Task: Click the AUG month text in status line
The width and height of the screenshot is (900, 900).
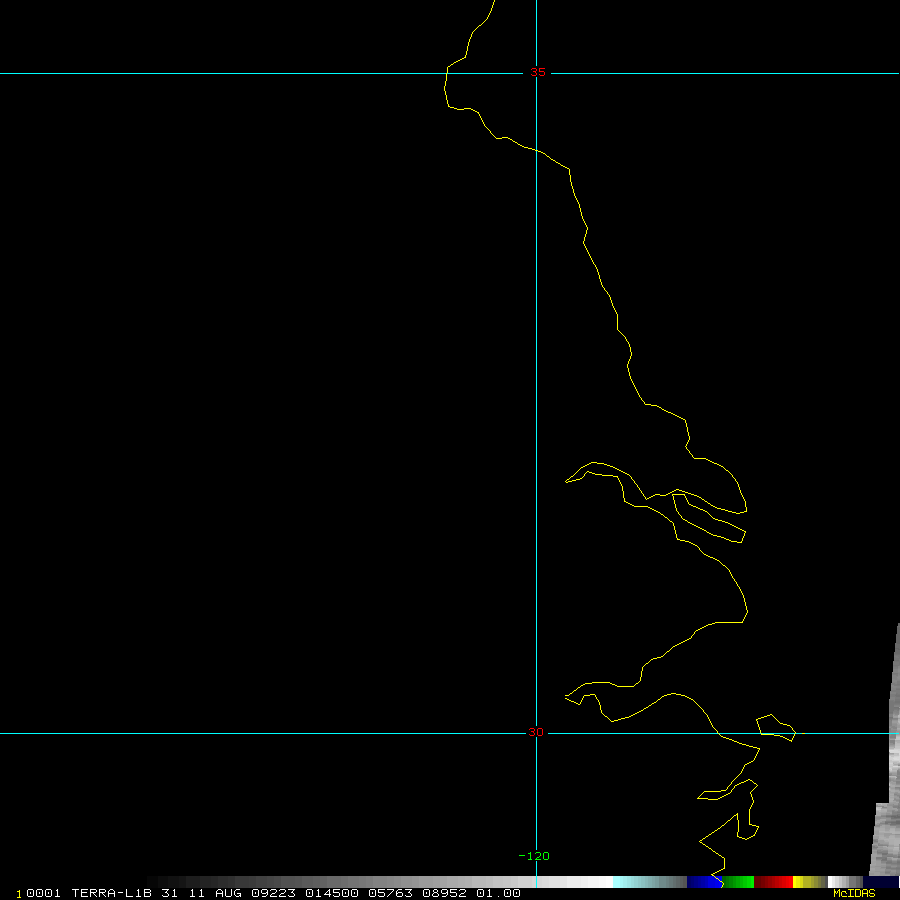Action: pyautogui.click(x=227, y=893)
